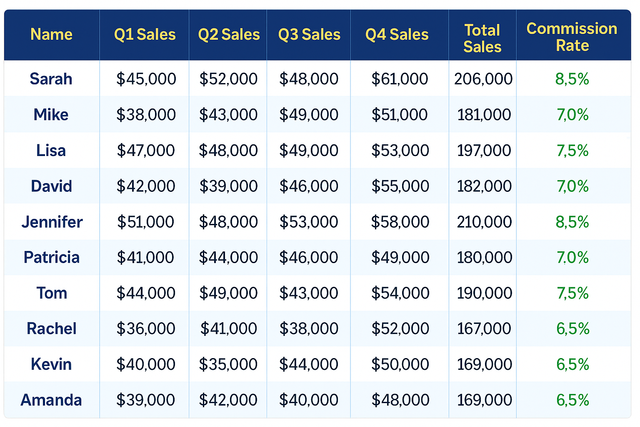The image size is (640, 427).
Task: Select Sarah's name cell
Action: point(51,79)
